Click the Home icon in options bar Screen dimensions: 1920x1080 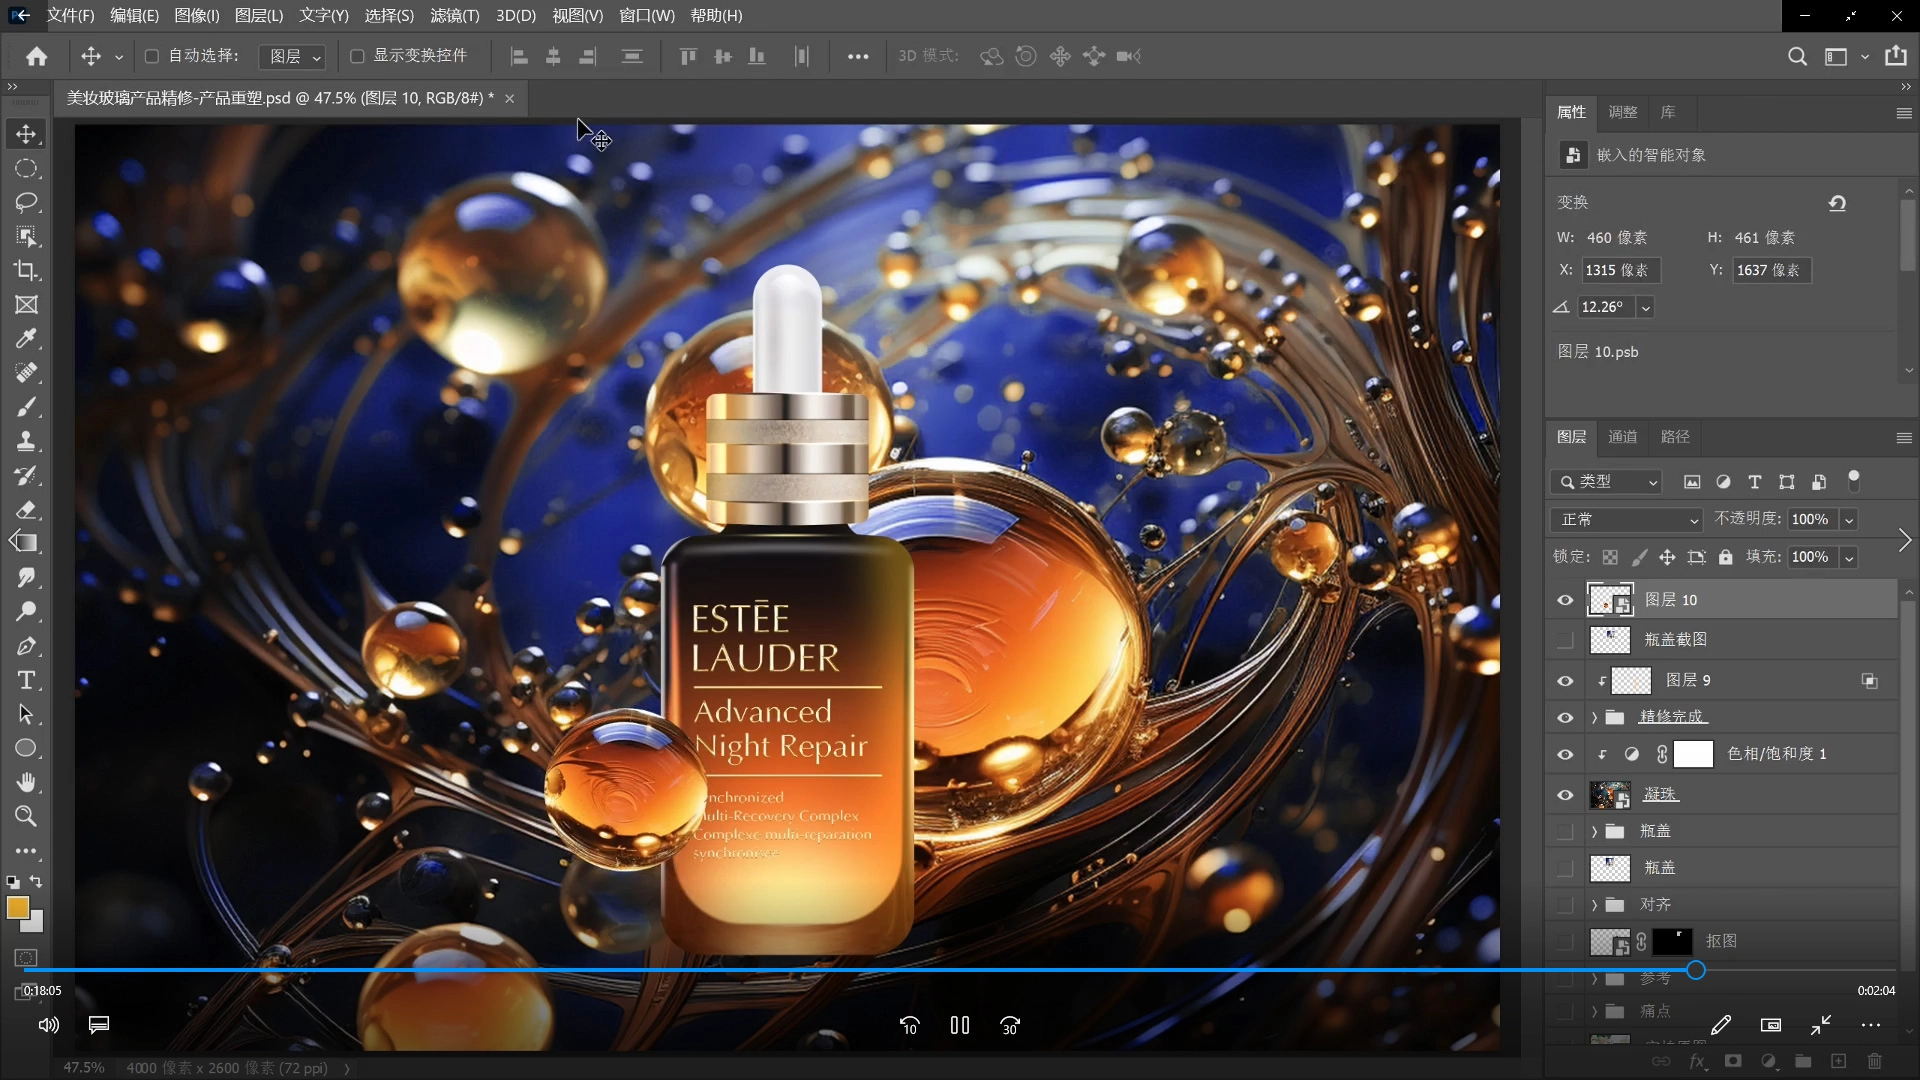click(37, 56)
